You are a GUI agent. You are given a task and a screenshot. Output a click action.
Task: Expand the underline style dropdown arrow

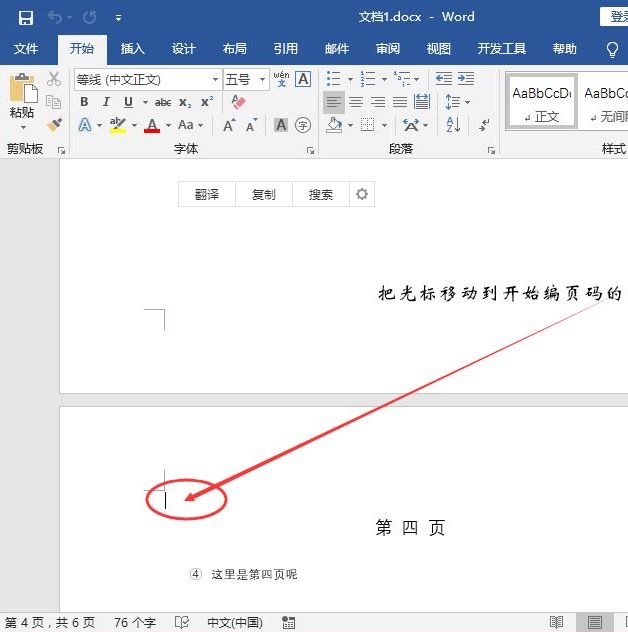(145, 102)
